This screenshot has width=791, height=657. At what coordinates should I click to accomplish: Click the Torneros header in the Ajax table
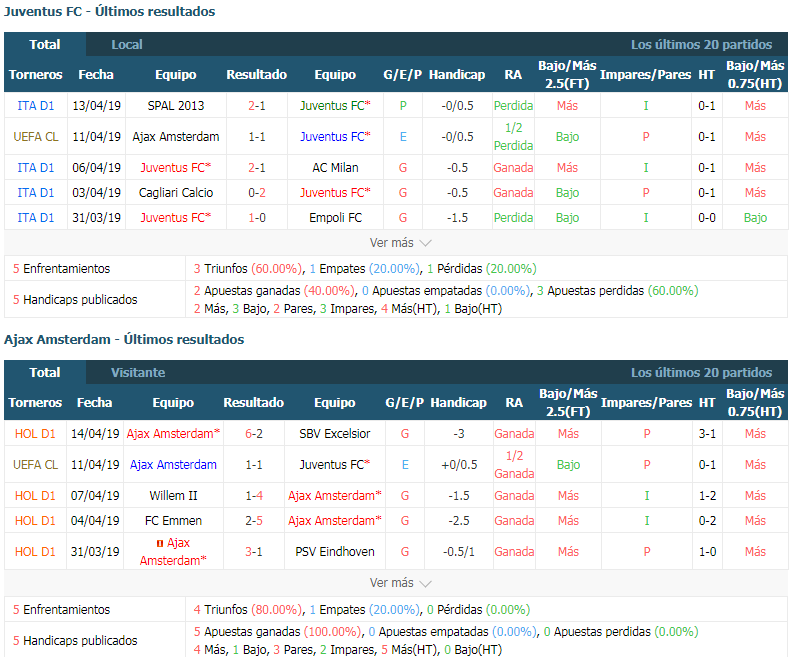coord(35,403)
